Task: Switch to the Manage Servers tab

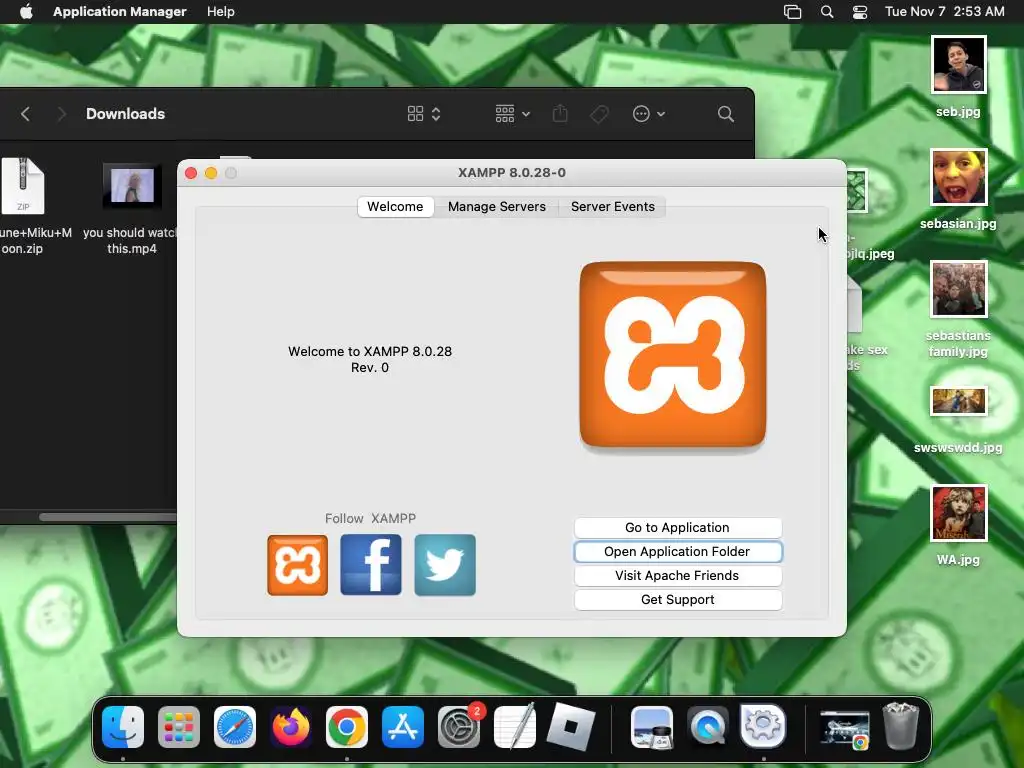Action: pos(496,206)
